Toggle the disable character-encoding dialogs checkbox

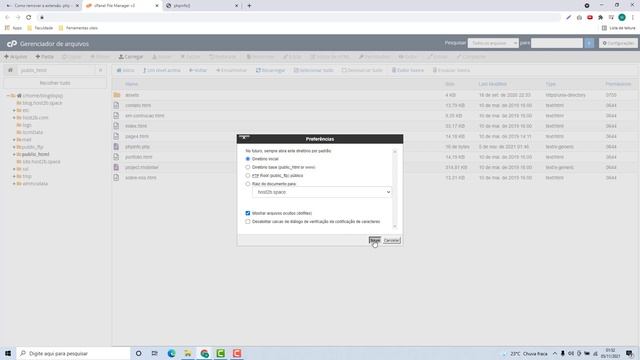[248, 222]
